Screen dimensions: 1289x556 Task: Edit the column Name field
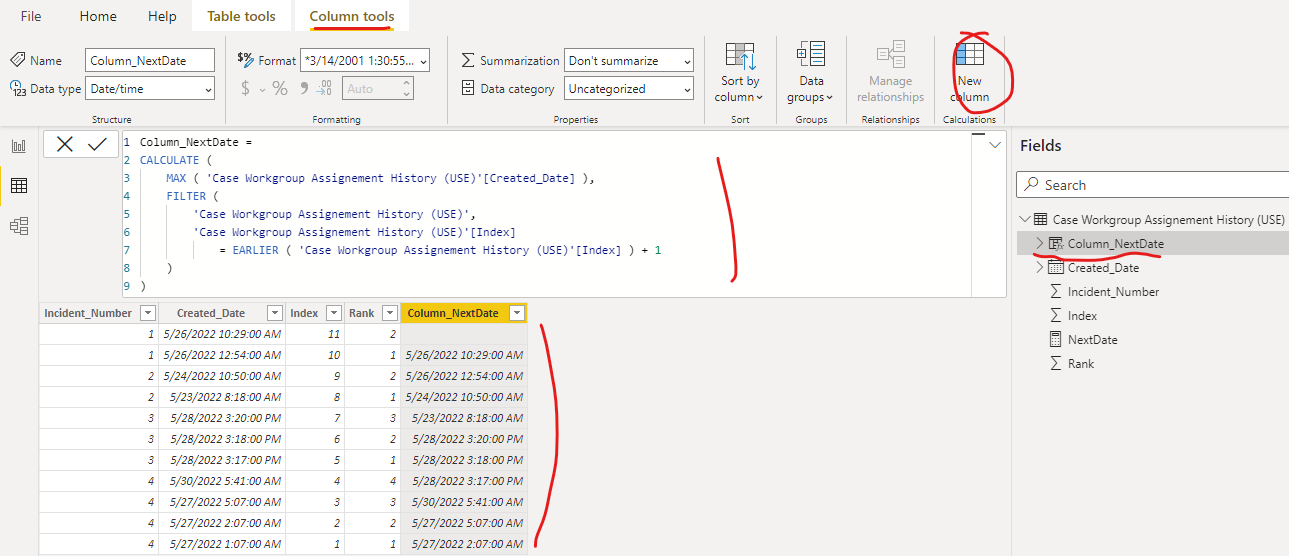[150, 60]
